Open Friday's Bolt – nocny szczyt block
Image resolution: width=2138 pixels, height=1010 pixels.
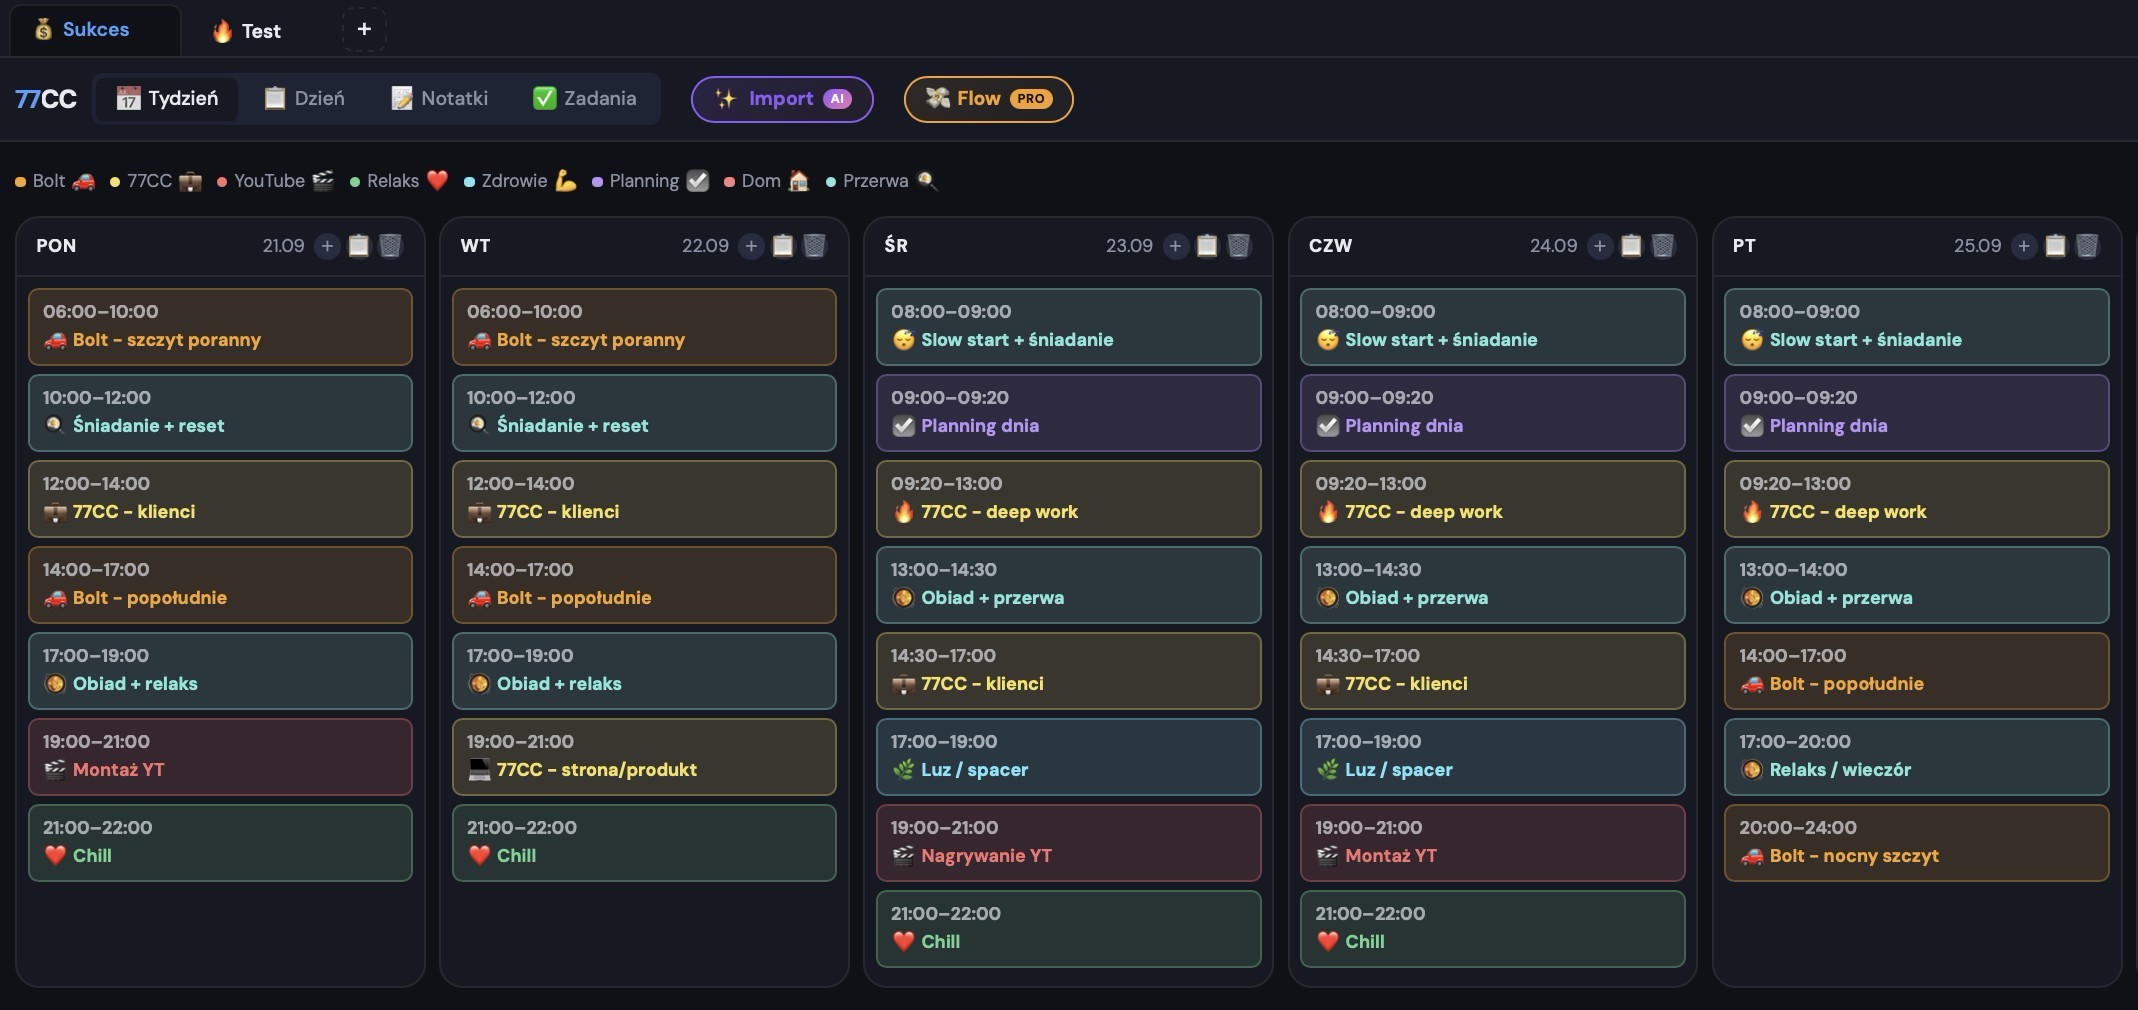coord(1916,843)
